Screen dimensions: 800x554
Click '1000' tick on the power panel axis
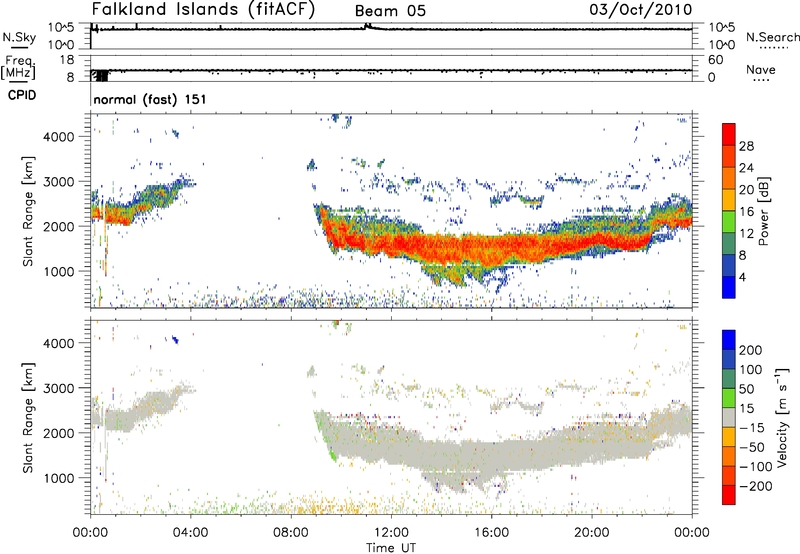point(59,271)
